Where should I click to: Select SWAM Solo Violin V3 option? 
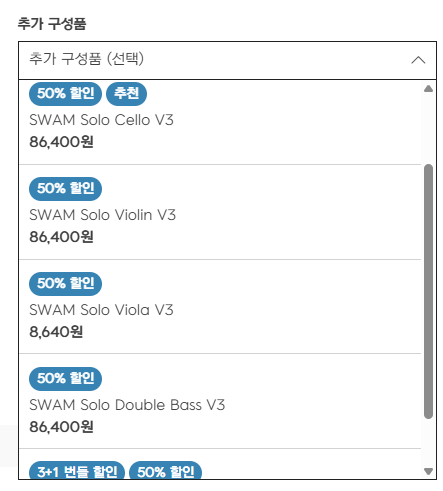pyautogui.click(x=220, y=212)
